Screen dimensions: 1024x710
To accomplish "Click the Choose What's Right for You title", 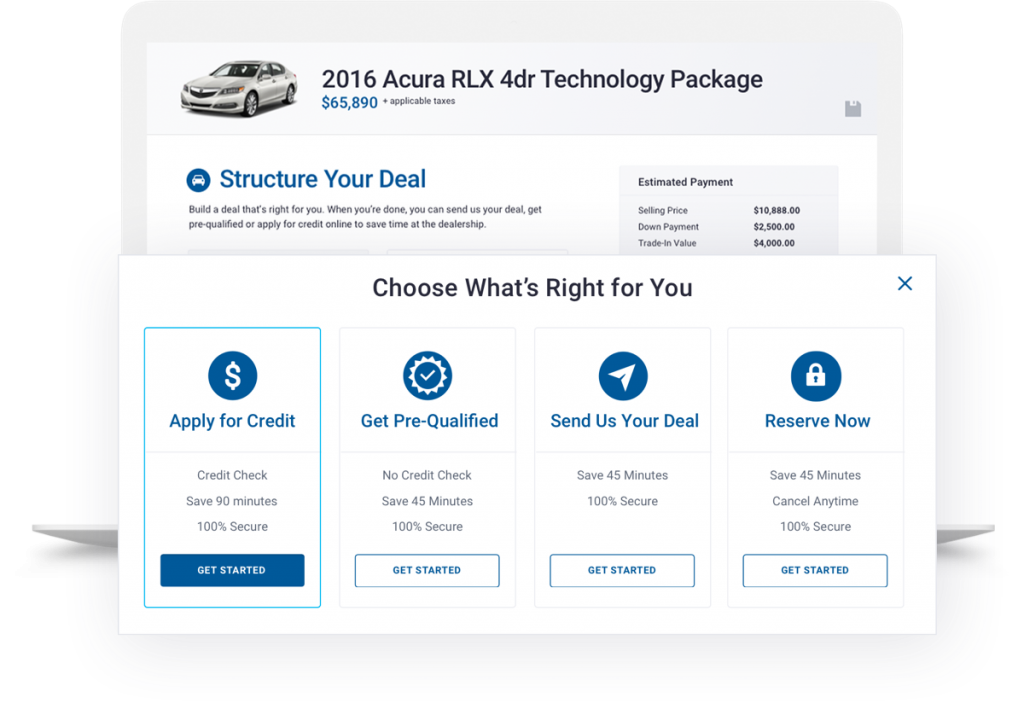I will tap(532, 288).
